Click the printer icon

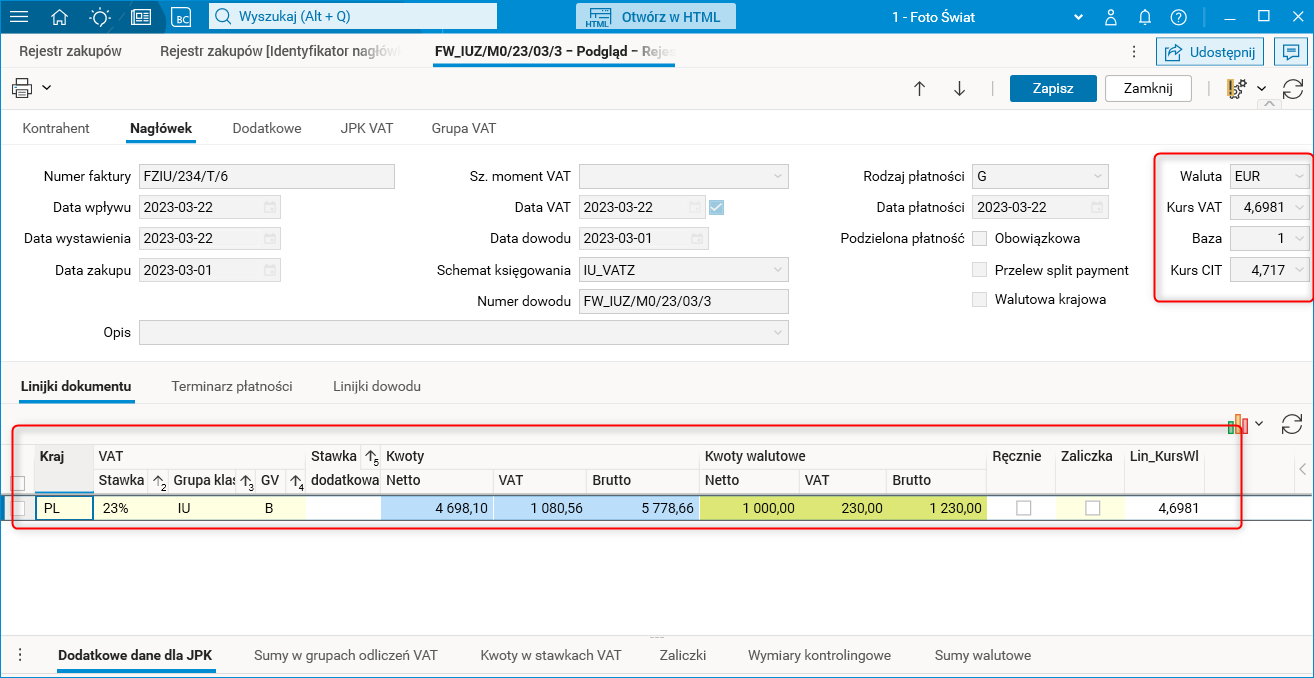22,88
